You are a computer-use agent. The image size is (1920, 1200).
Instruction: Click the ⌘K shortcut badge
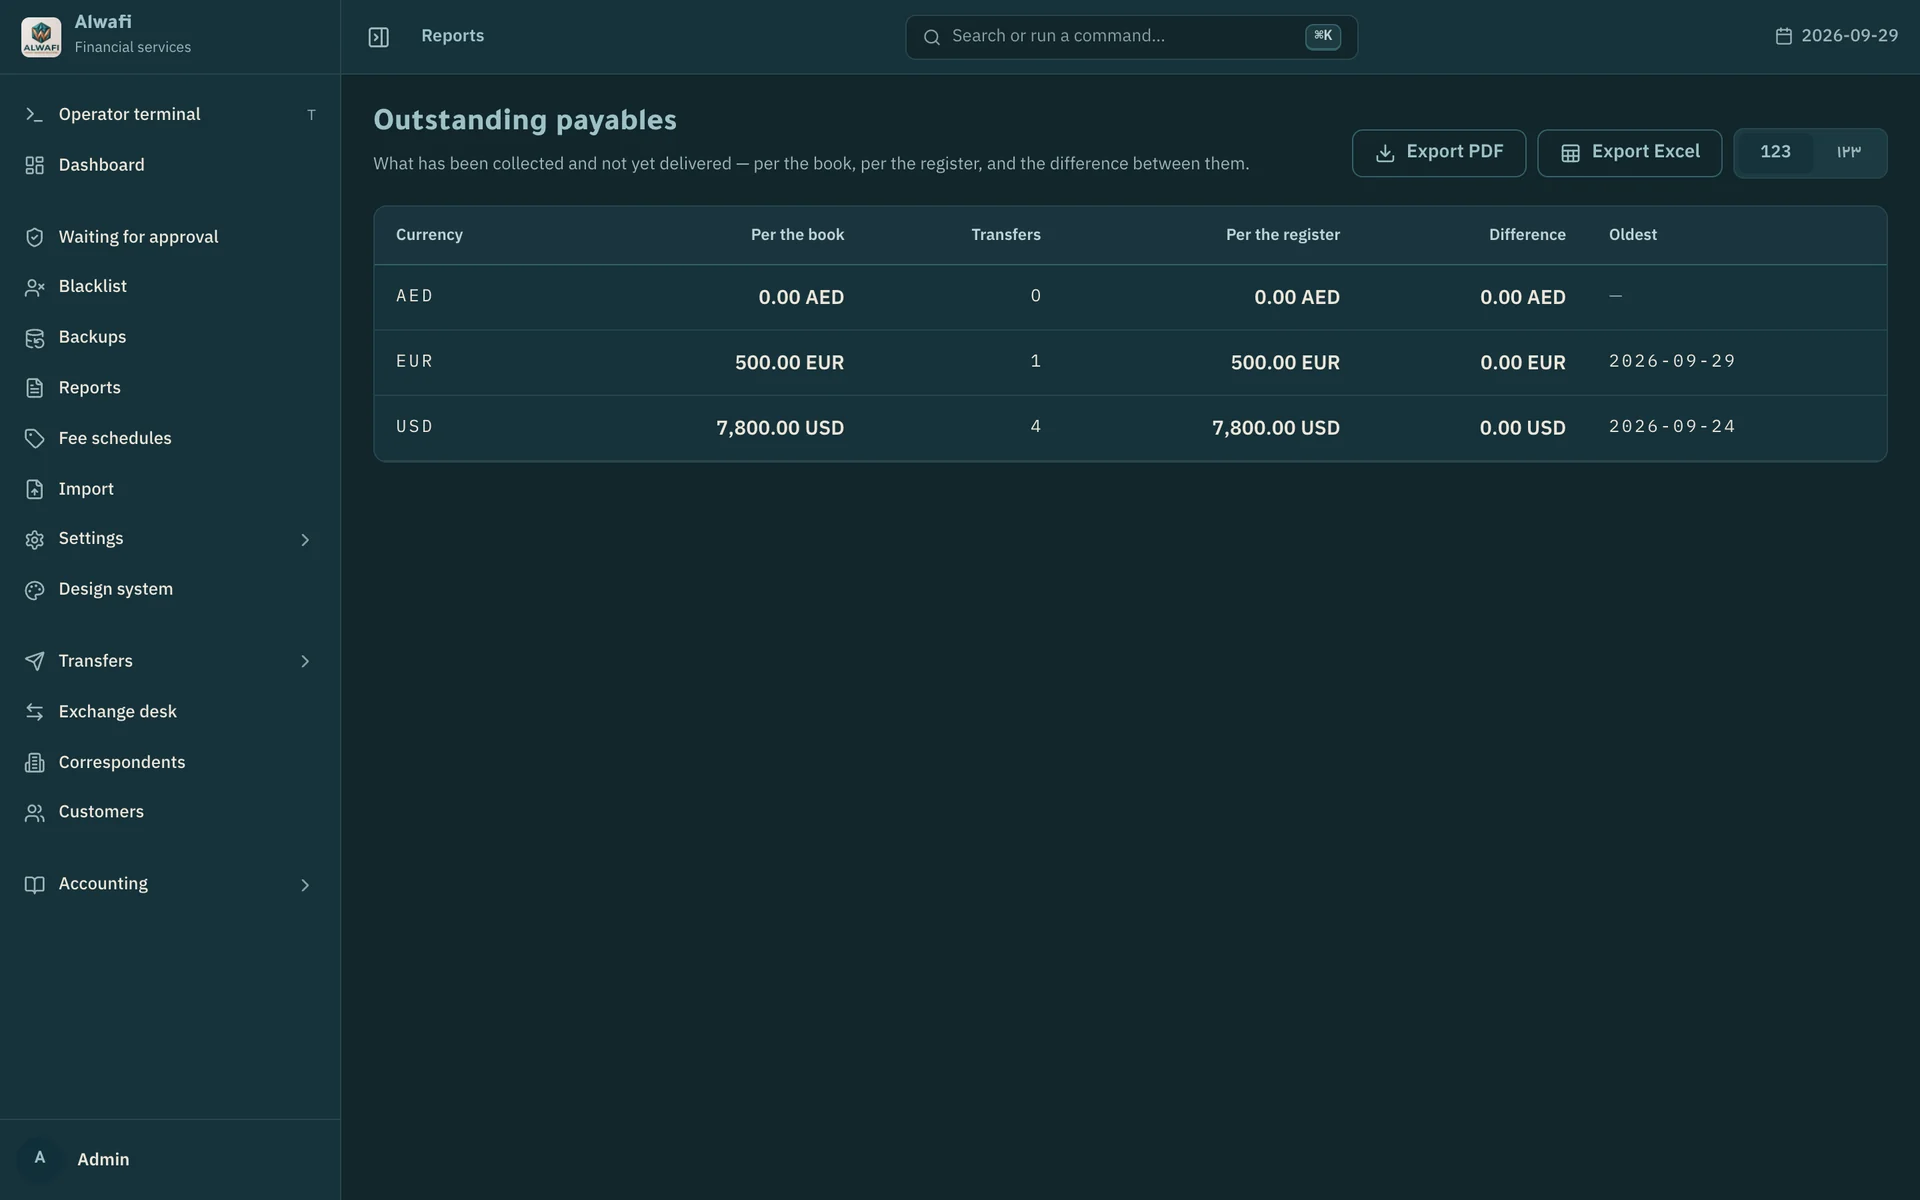coord(1322,36)
